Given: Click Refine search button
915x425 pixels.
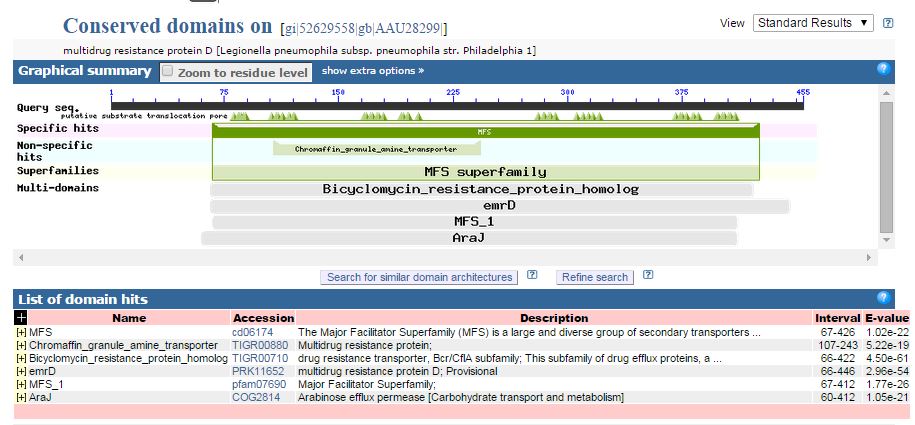Looking at the screenshot, I should point(595,277).
